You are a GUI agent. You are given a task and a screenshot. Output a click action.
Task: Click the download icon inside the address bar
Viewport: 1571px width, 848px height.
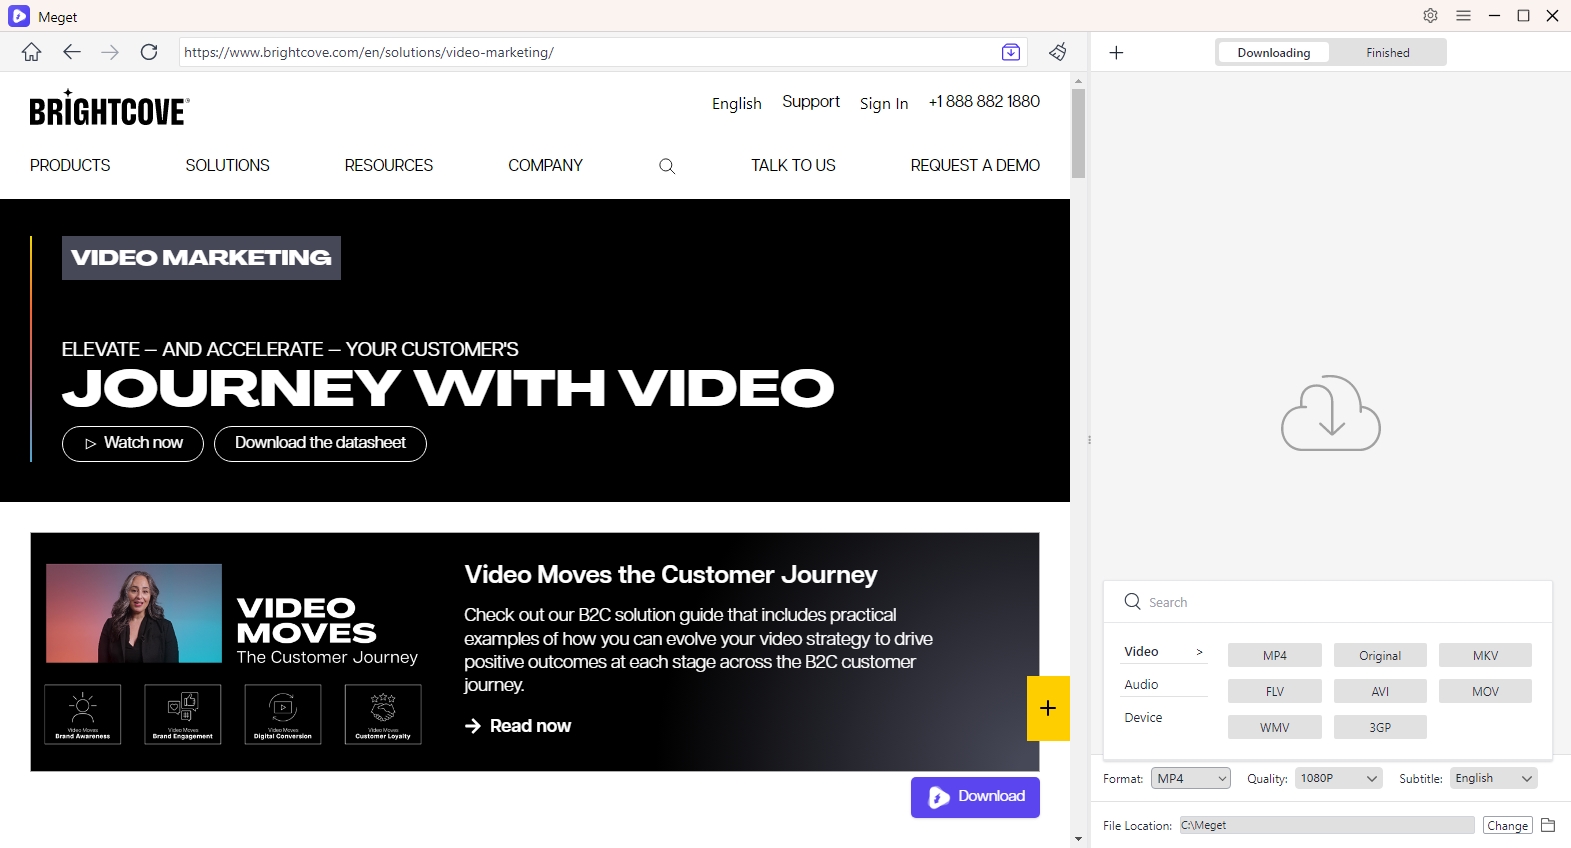[x=1011, y=52]
